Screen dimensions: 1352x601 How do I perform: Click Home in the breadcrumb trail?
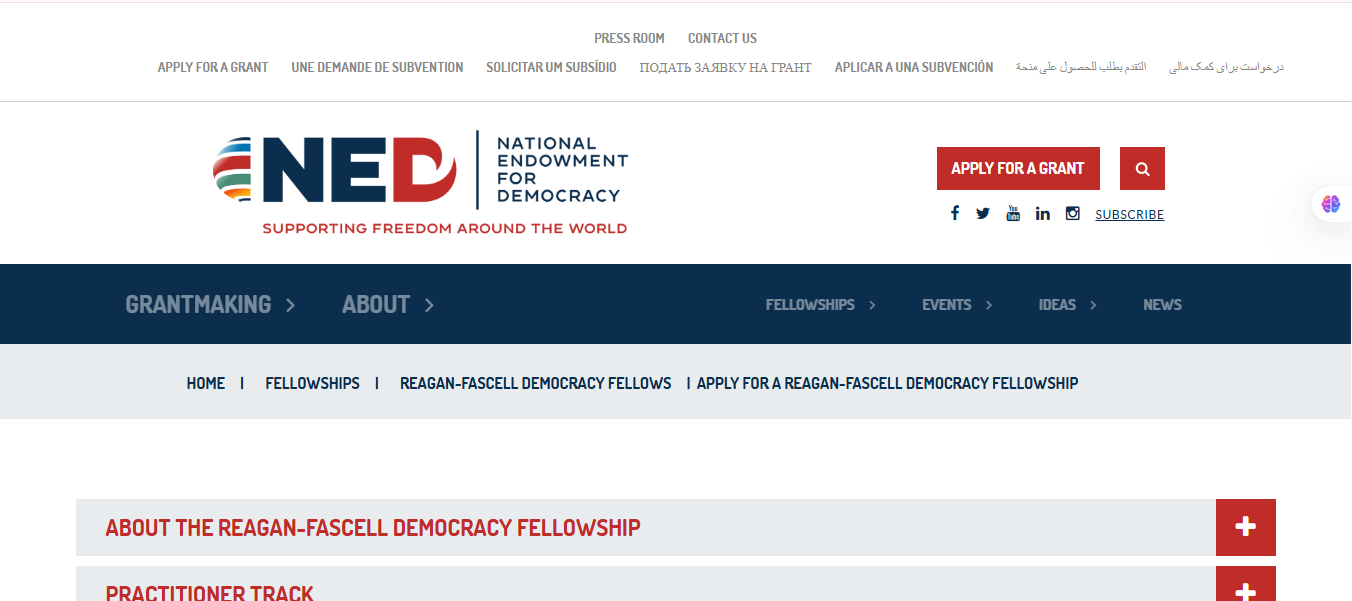(x=206, y=382)
